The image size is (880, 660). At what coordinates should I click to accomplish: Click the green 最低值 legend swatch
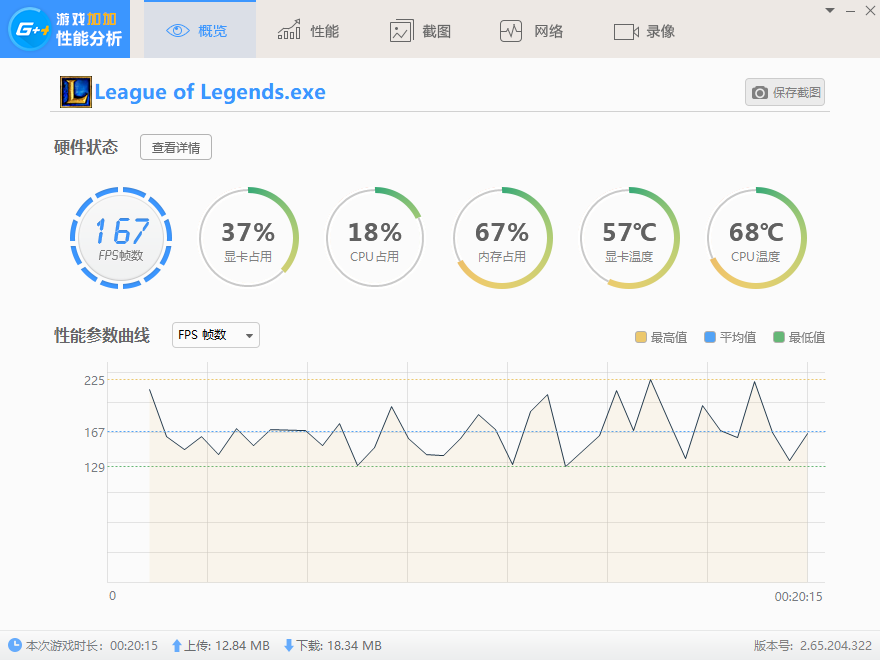pos(778,337)
